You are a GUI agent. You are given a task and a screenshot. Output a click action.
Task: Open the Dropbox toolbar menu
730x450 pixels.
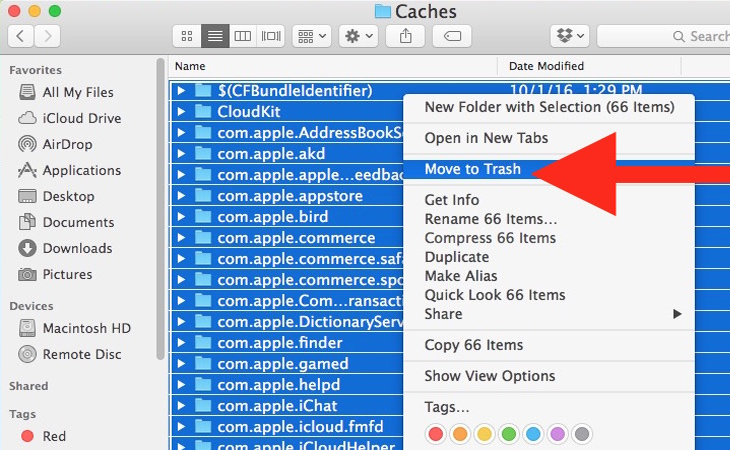click(570, 36)
